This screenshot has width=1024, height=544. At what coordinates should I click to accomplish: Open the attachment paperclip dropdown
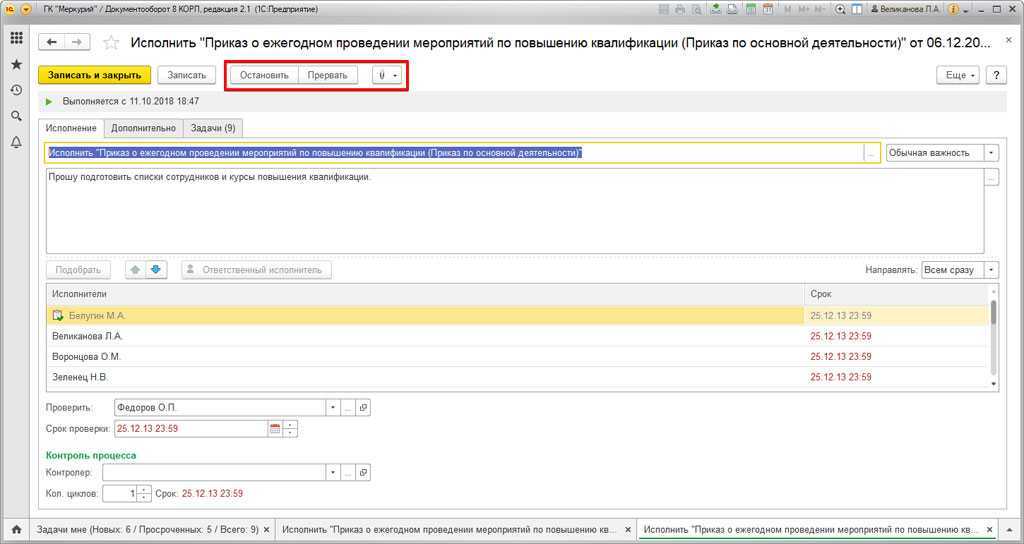[386, 75]
